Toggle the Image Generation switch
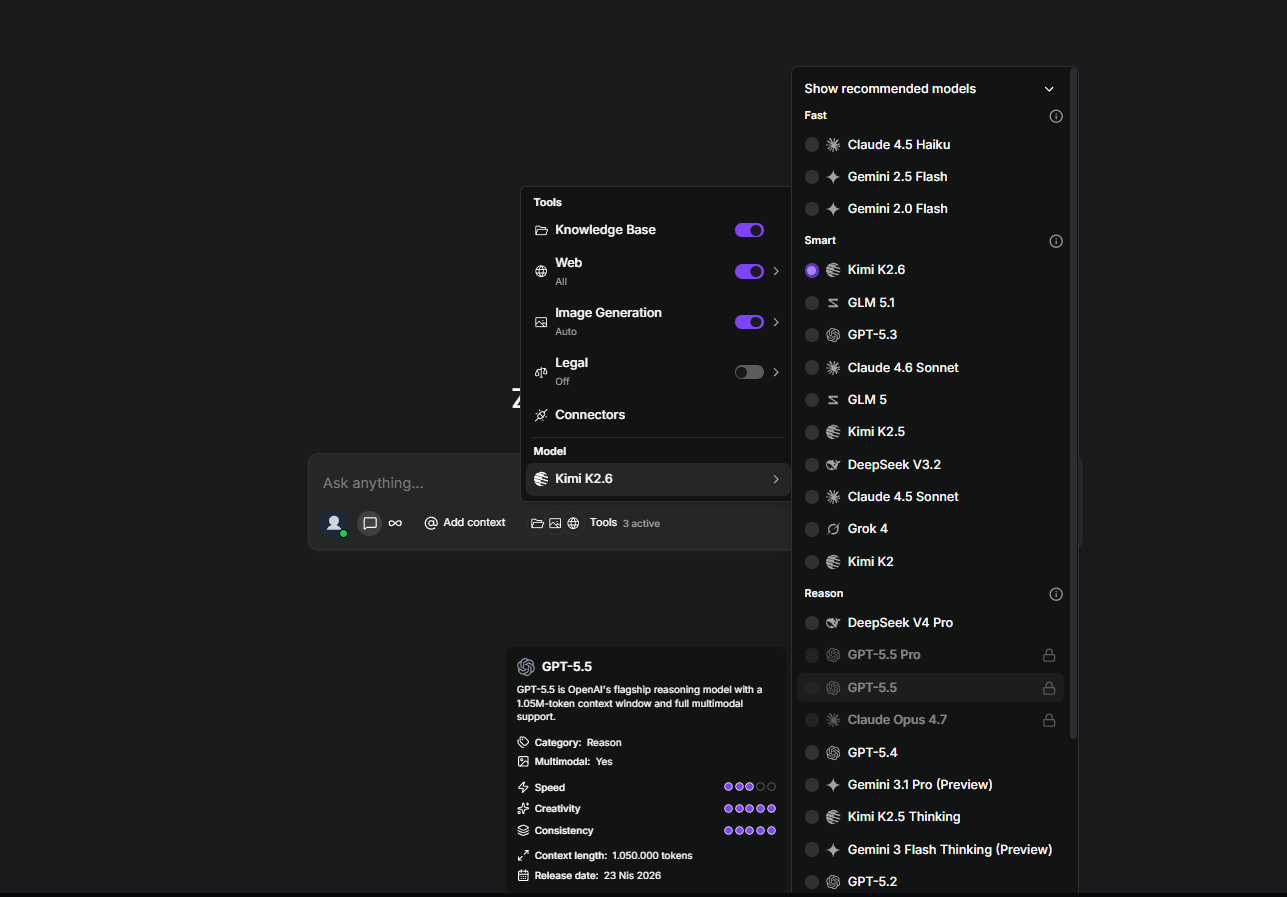This screenshot has width=1287, height=897. coord(749,322)
